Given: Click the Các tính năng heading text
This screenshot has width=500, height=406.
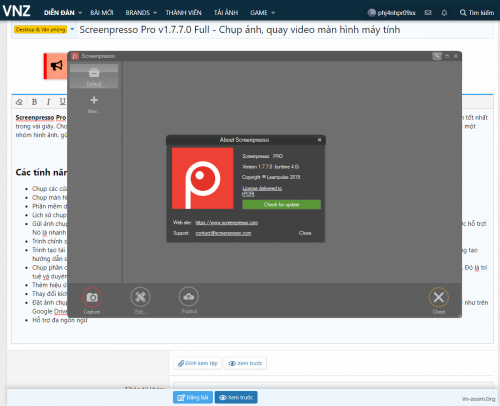Looking at the screenshot, I should [x=41, y=172].
